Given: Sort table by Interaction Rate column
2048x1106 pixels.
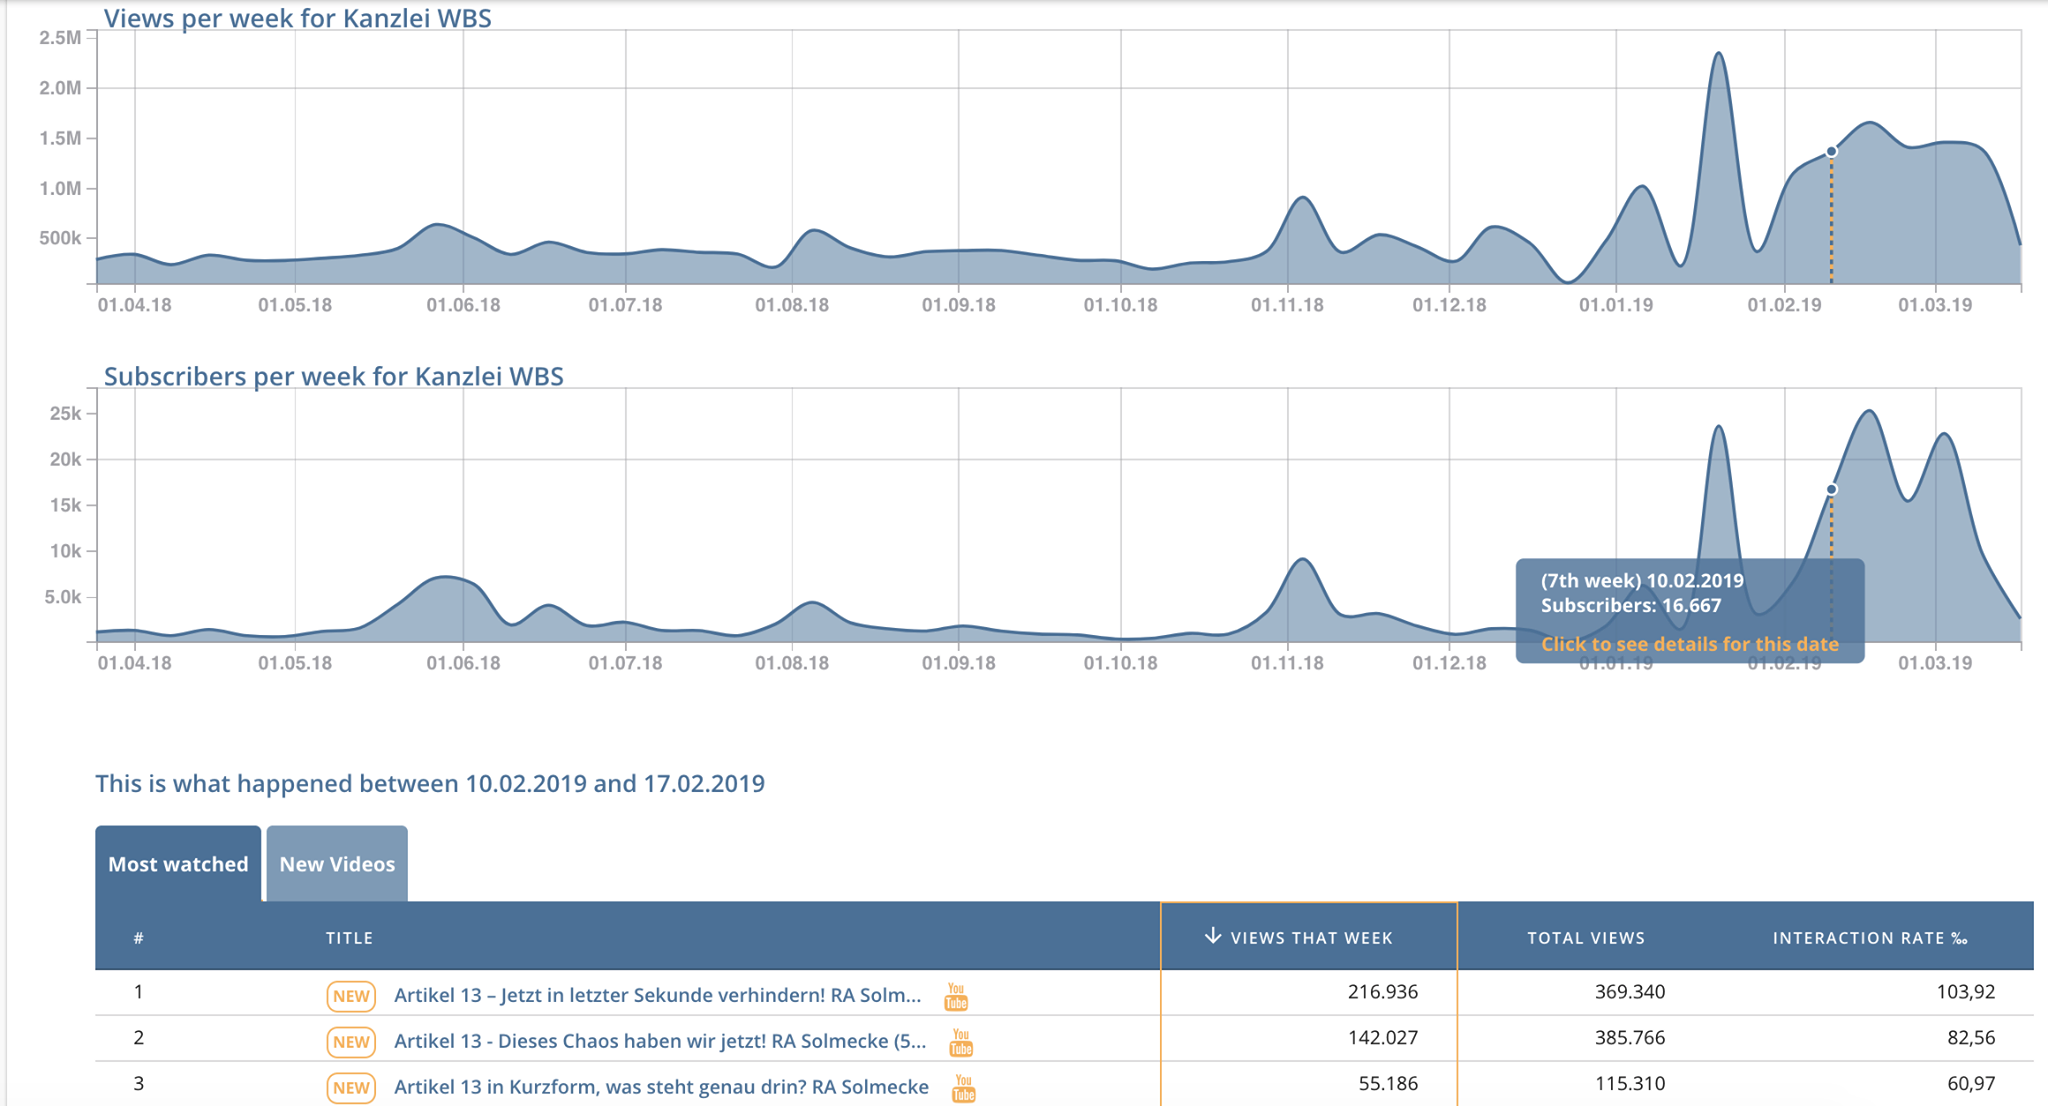Looking at the screenshot, I should [1870, 938].
